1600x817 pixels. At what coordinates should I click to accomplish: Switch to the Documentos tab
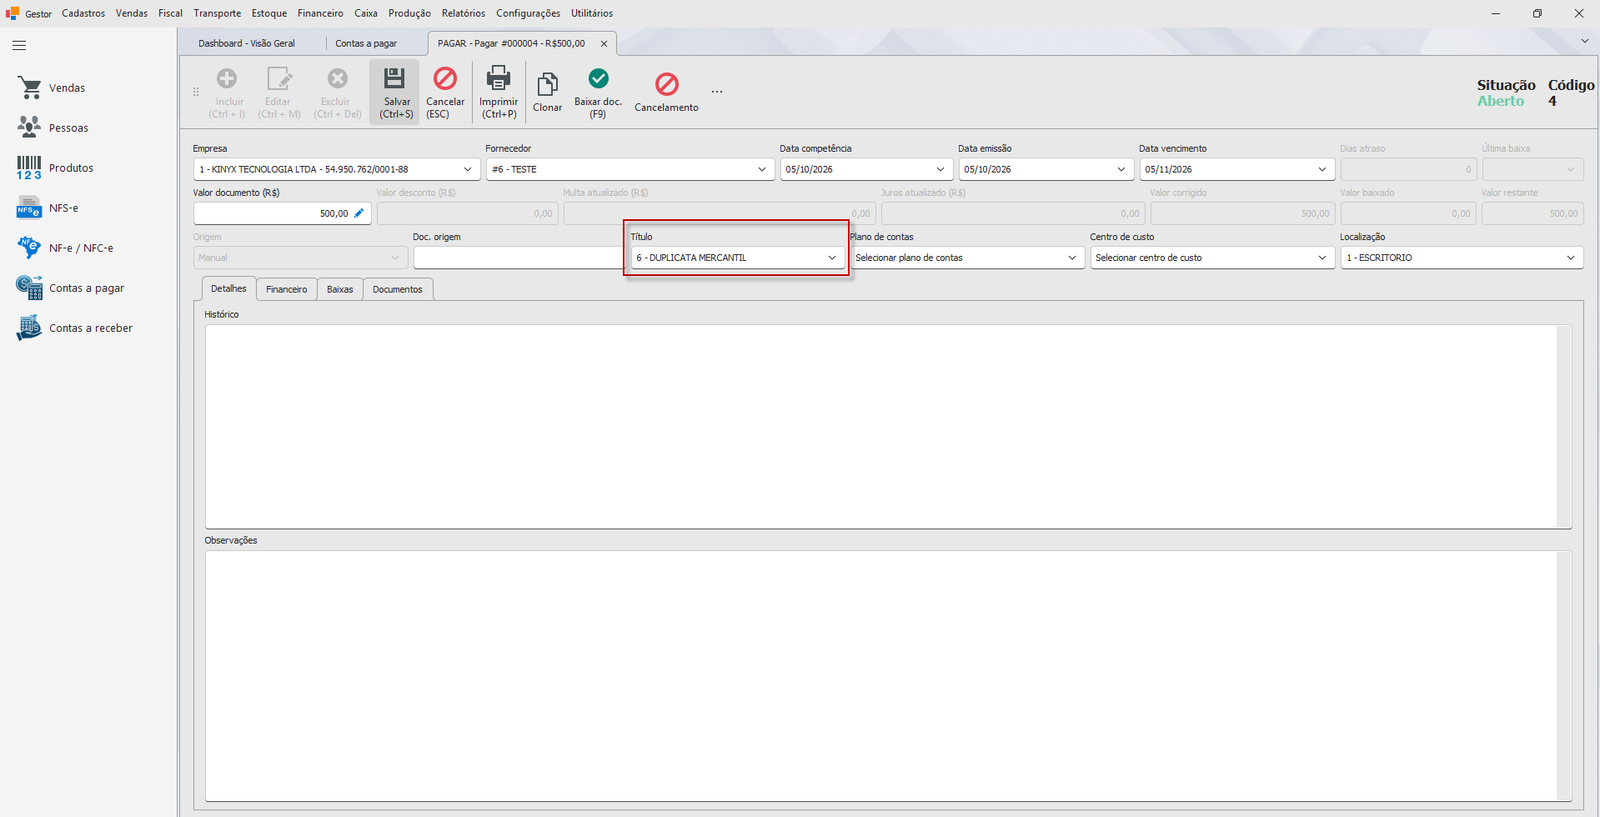[x=398, y=289]
